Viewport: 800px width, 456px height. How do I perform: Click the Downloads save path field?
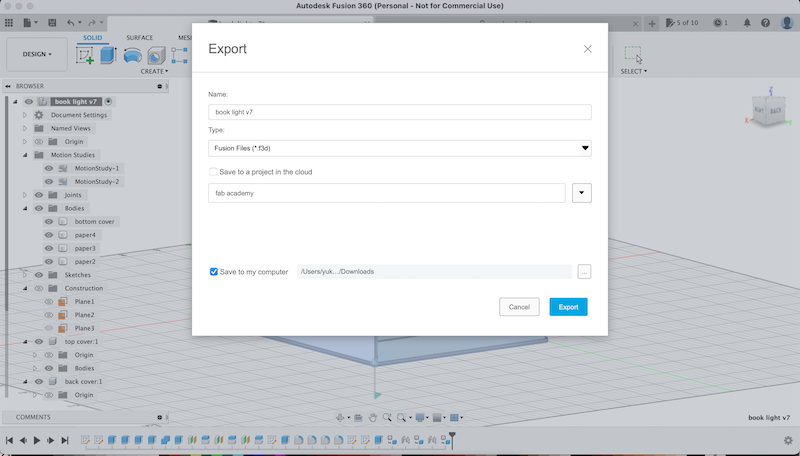pos(435,272)
